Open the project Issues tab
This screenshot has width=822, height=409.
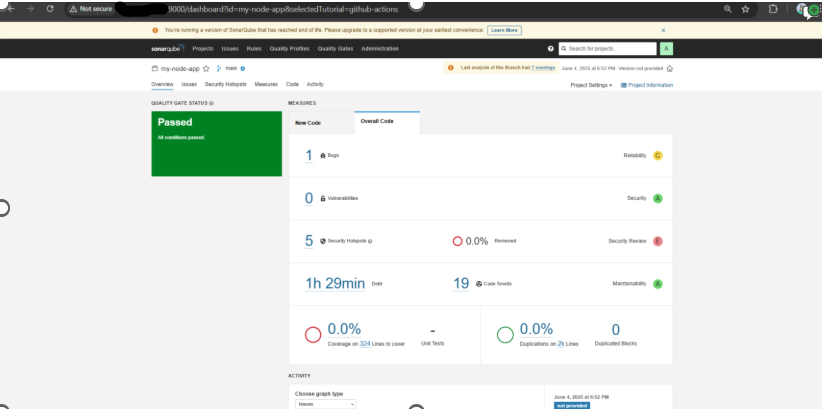189,84
